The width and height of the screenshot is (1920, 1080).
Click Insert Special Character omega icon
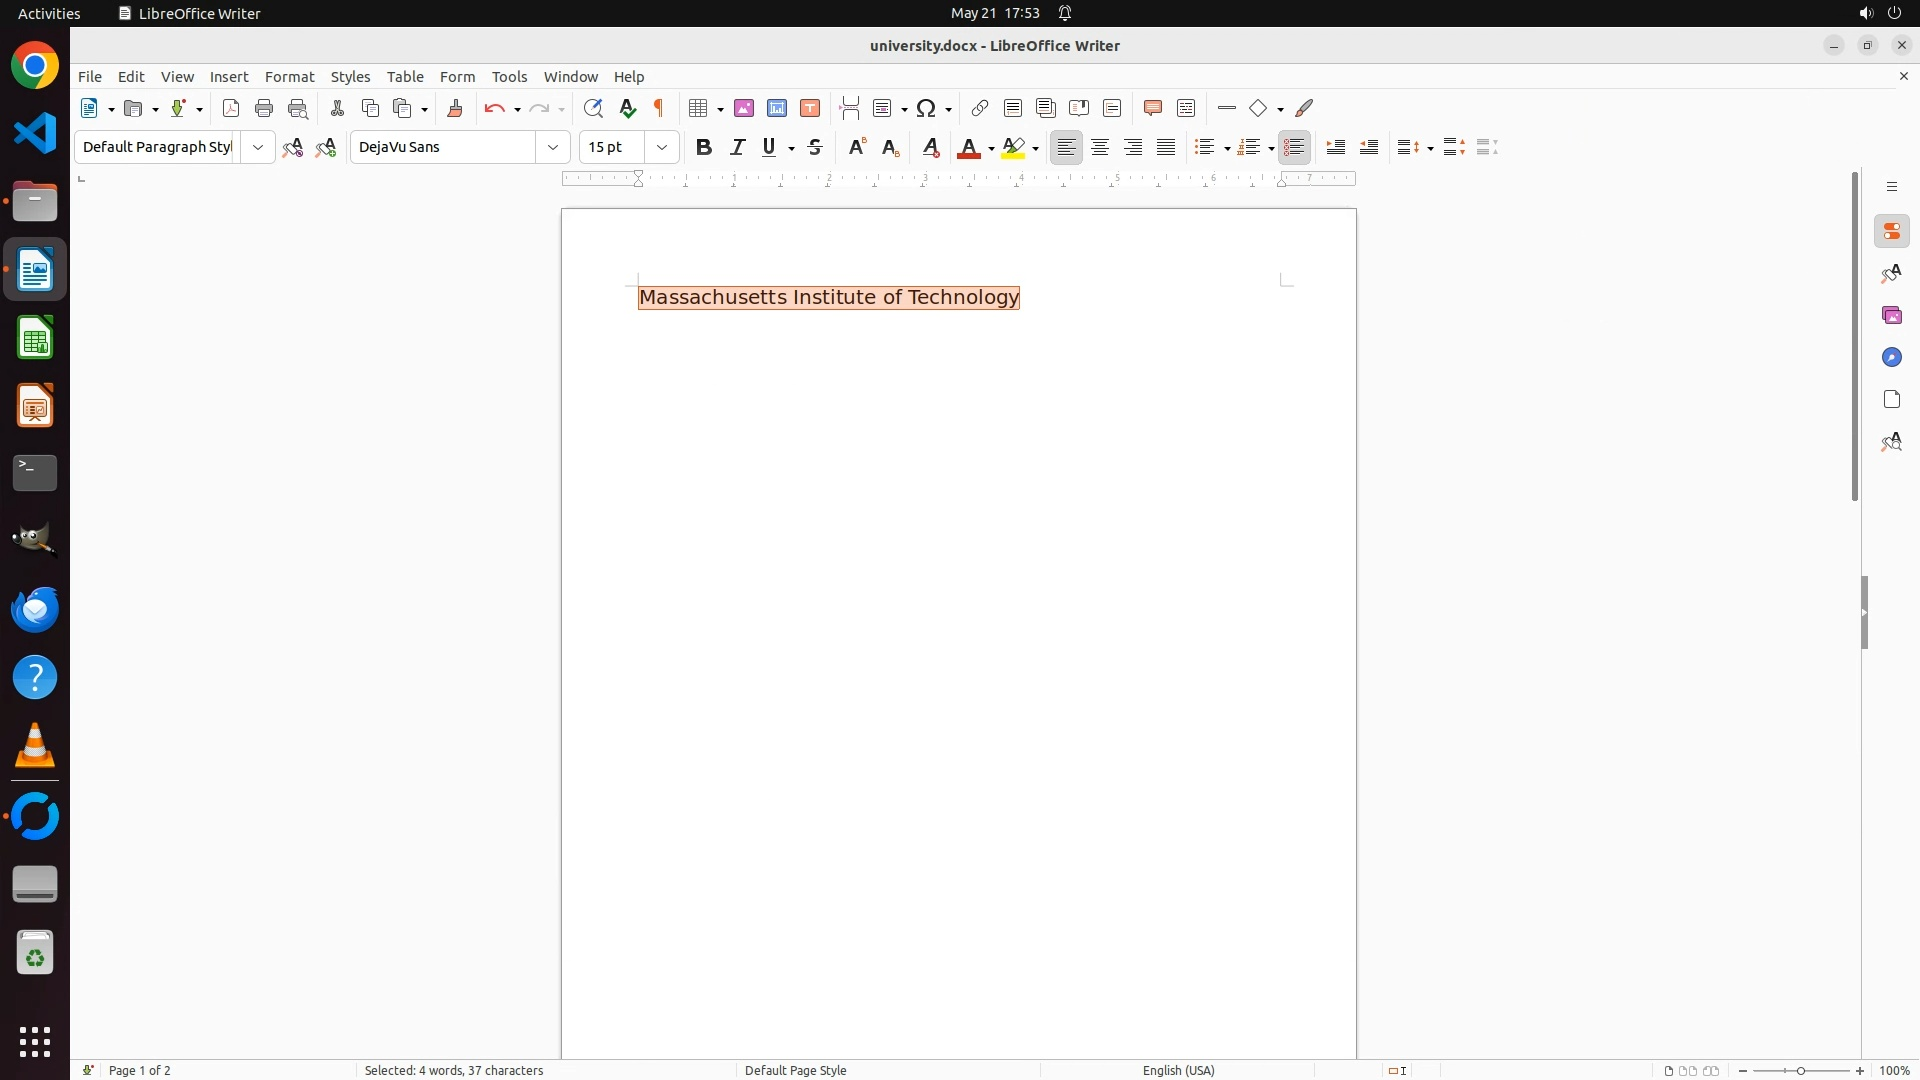point(926,108)
